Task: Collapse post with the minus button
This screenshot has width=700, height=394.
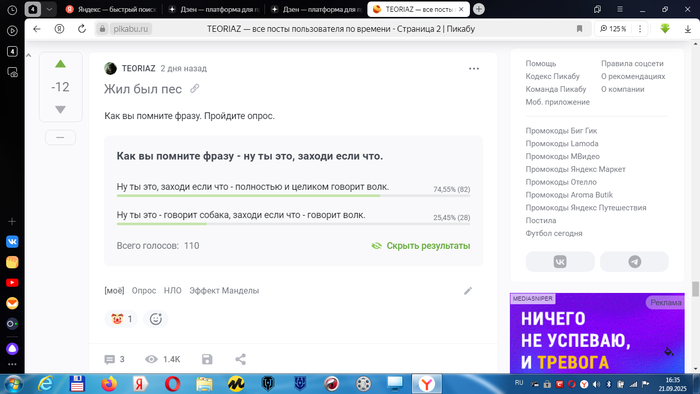Action: tap(60, 137)
